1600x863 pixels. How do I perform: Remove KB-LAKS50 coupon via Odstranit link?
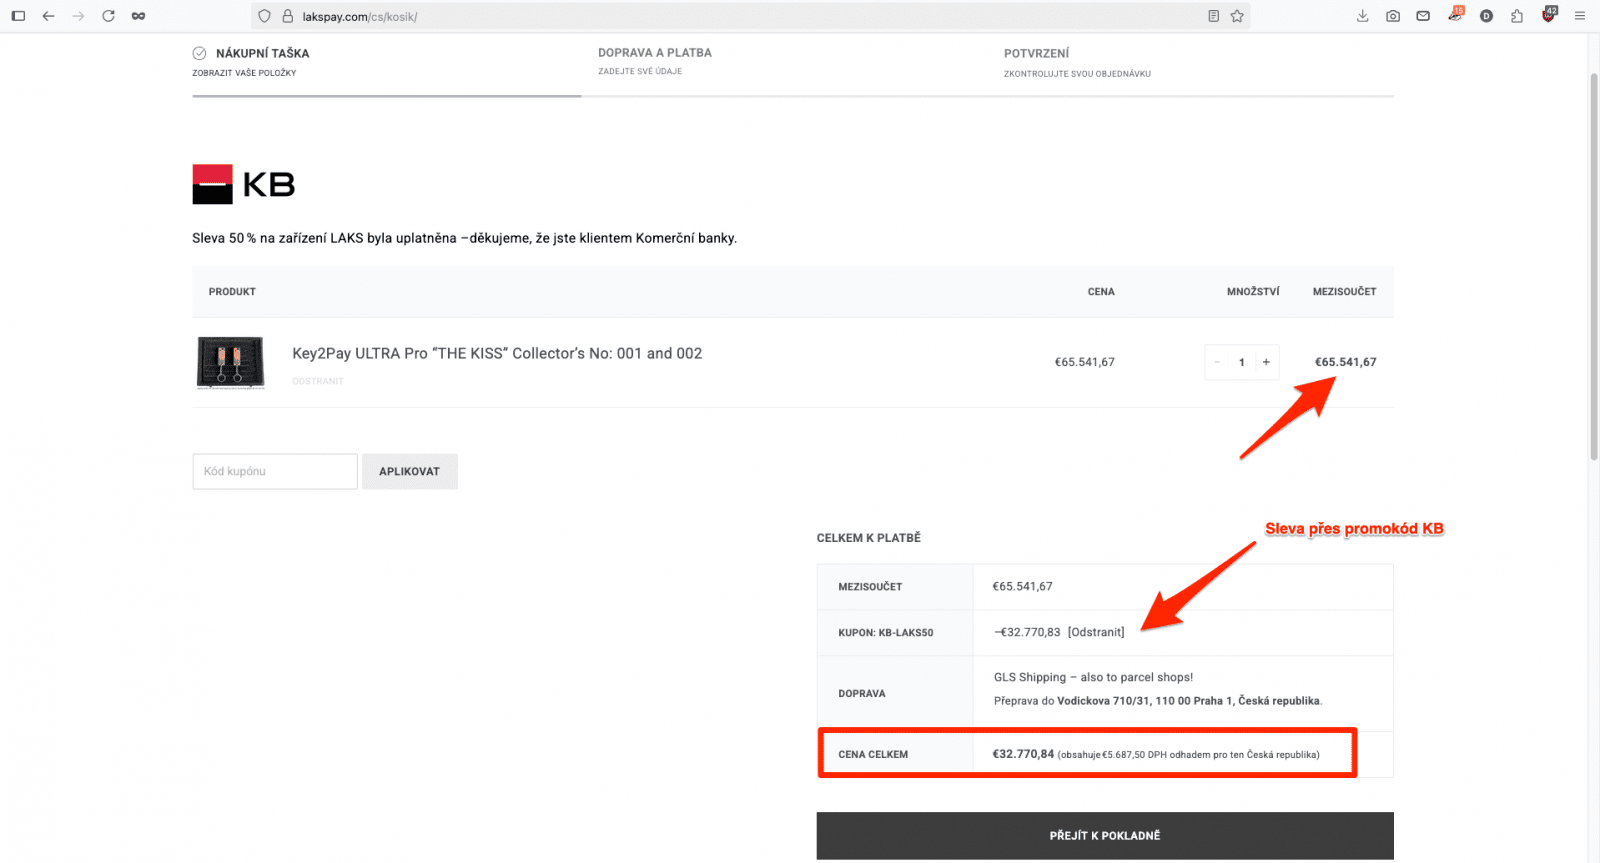click(x=1096, y=632)
